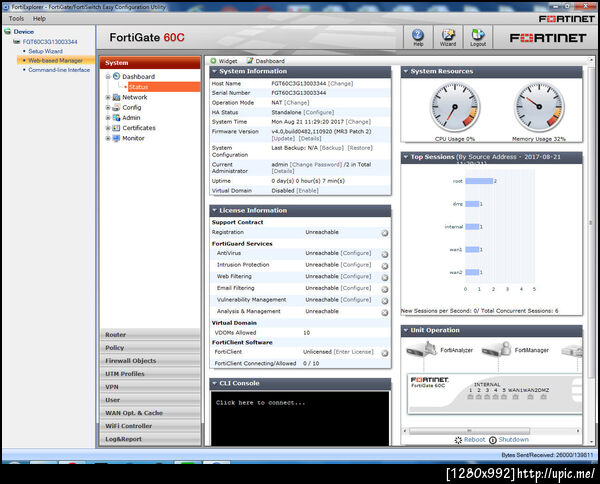
Task: Collapse the Dashboard tree node
Action: tap(108, 77)
